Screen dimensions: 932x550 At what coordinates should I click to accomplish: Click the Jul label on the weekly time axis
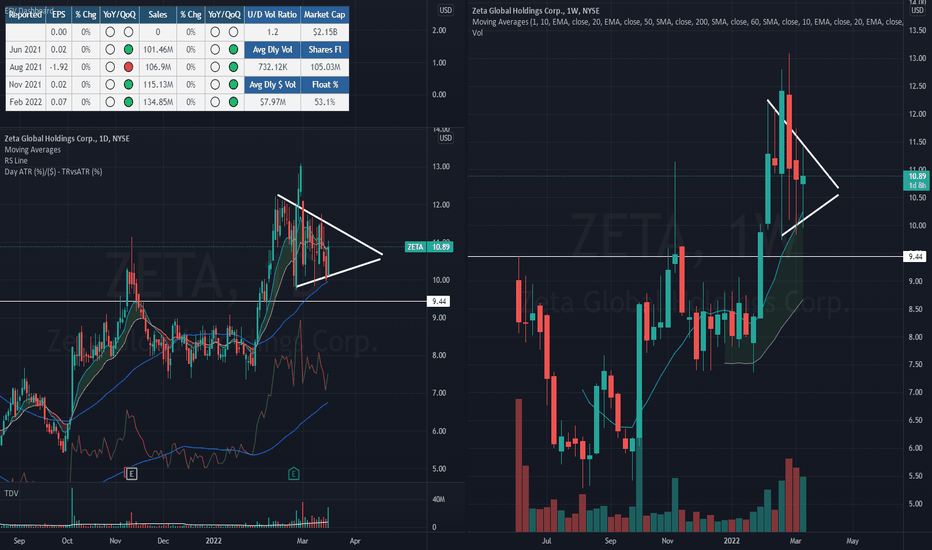[x=546, y=541]
